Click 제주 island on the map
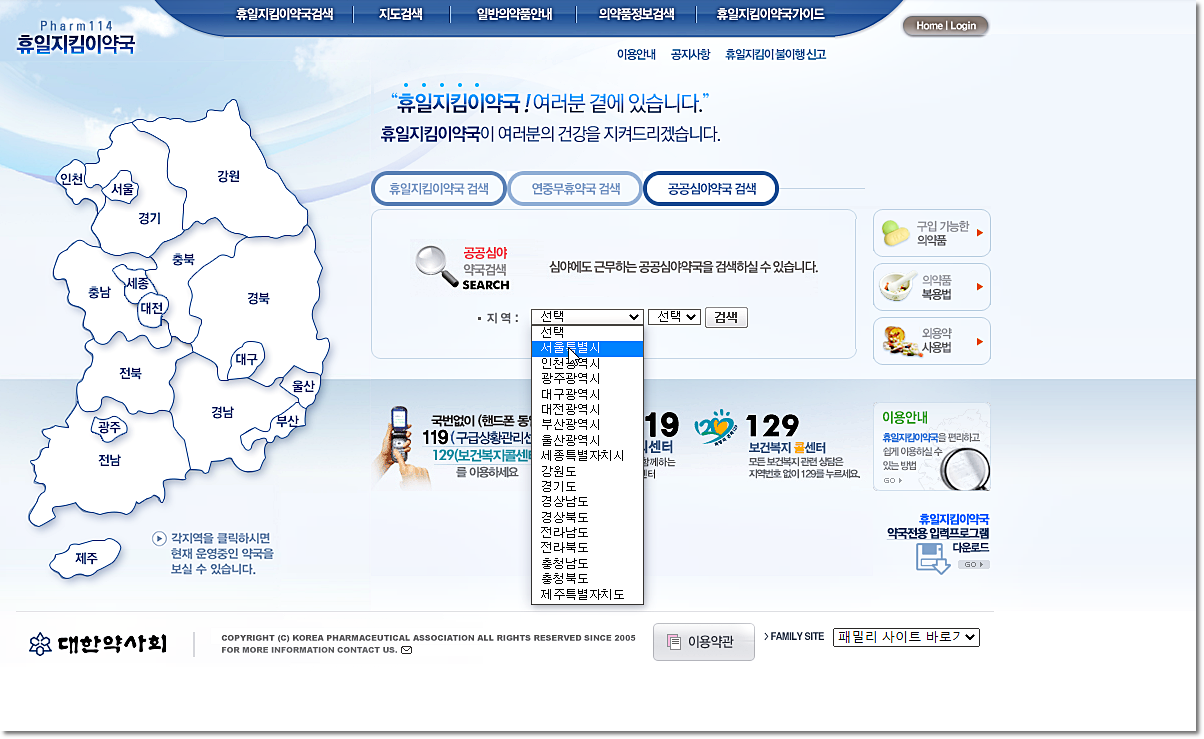Image resolution: width=1204 pixels, height=739 pixels. click(x=86, y=558)
